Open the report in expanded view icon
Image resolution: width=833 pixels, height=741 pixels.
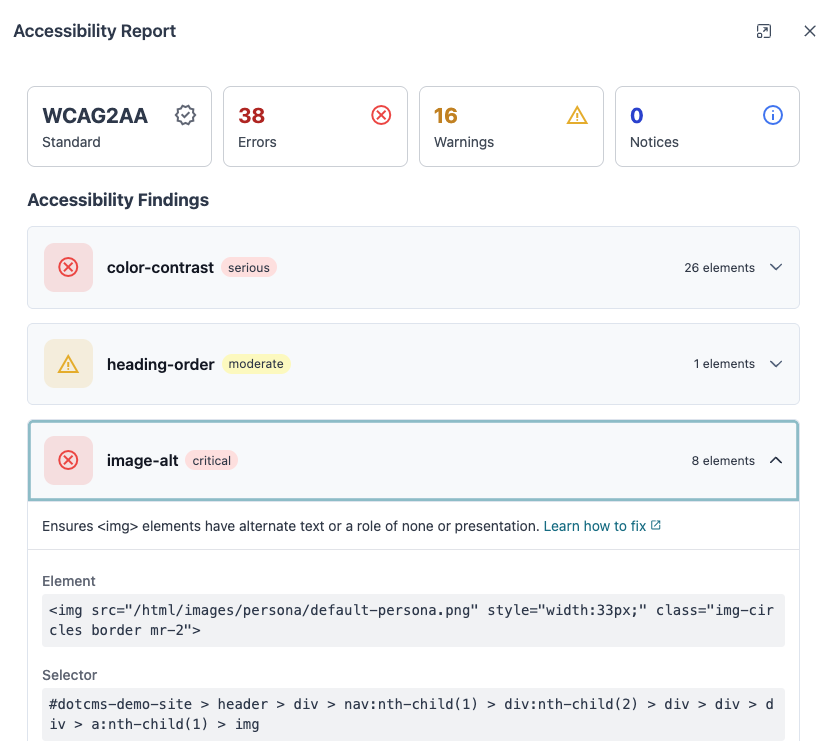coord(763,31)
